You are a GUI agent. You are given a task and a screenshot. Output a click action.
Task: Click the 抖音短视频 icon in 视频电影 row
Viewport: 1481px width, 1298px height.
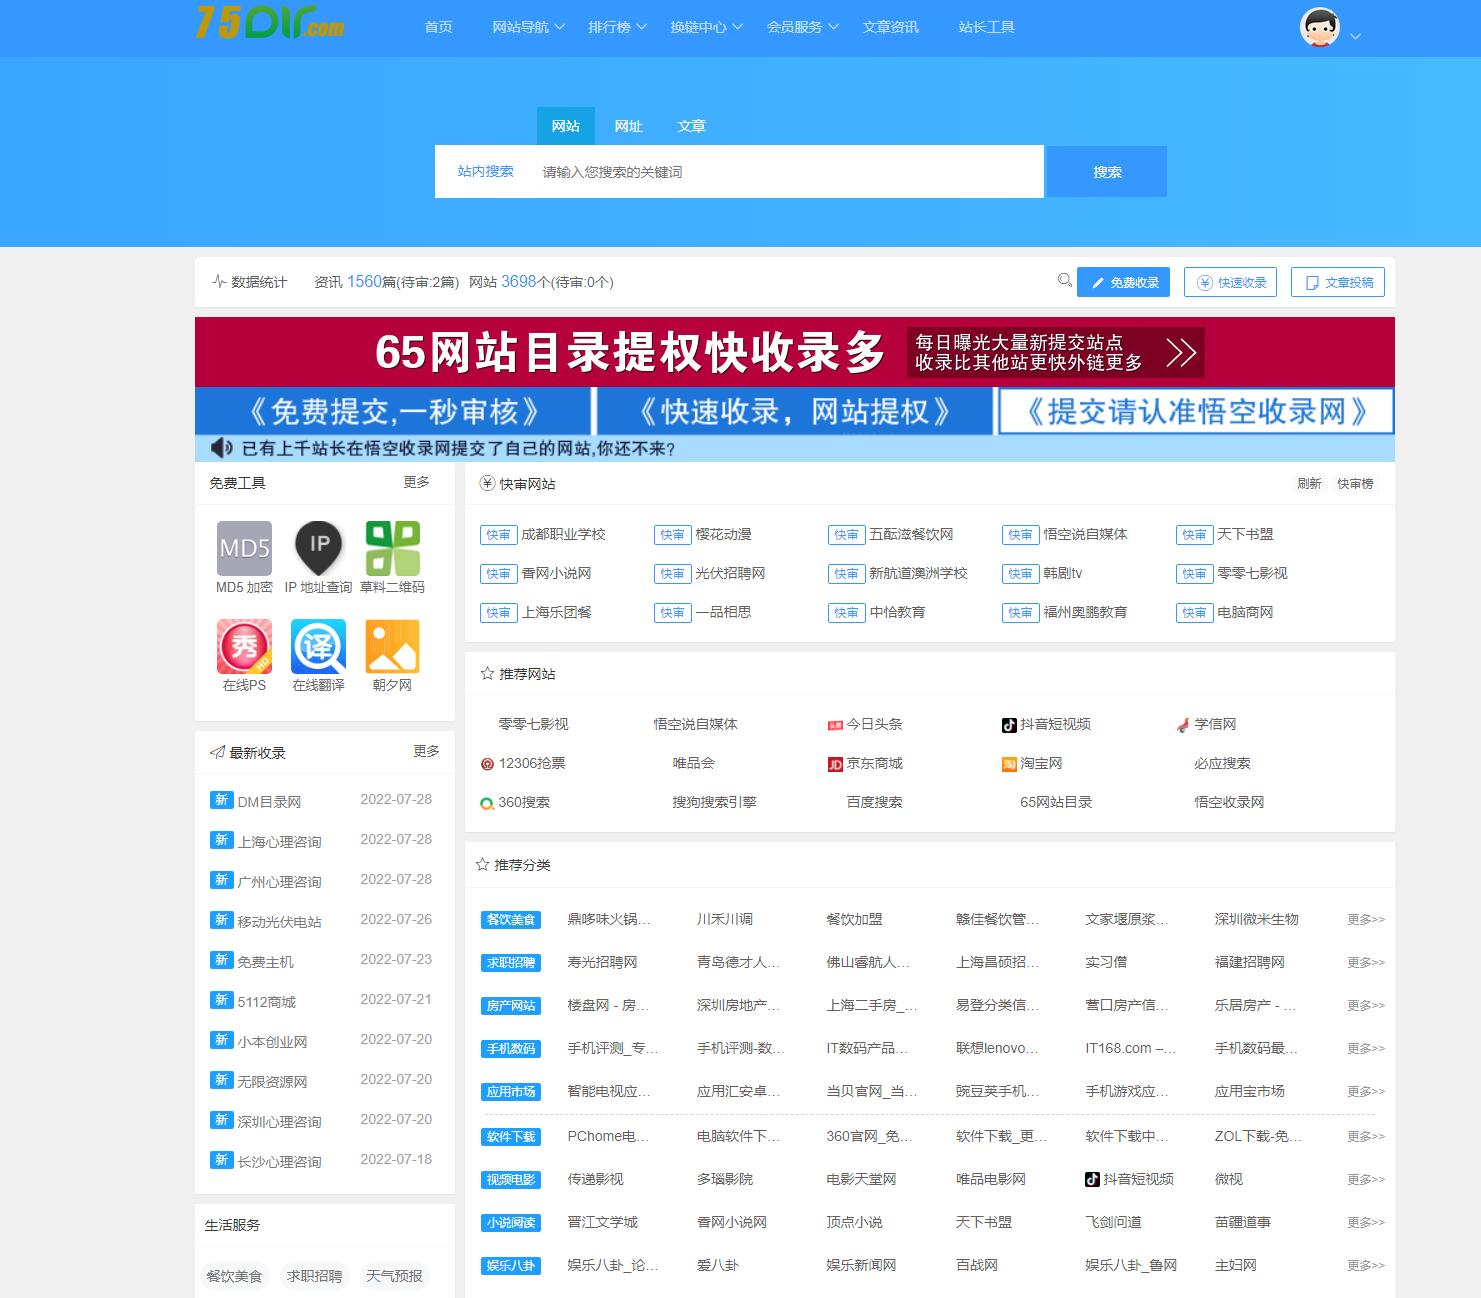coord(1092,1180)
